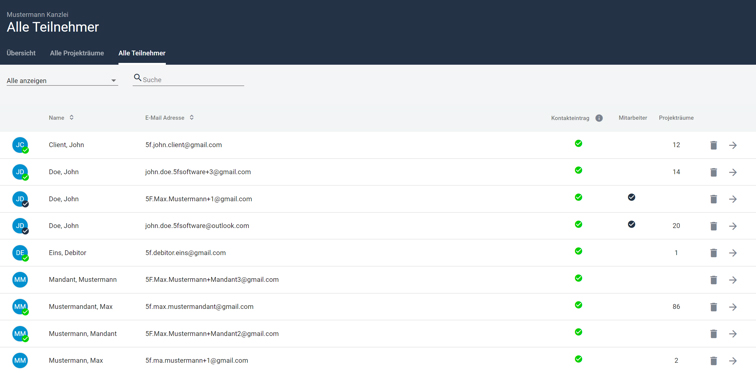Delete participant Eins, Debitor

click(x=714, y=253)
